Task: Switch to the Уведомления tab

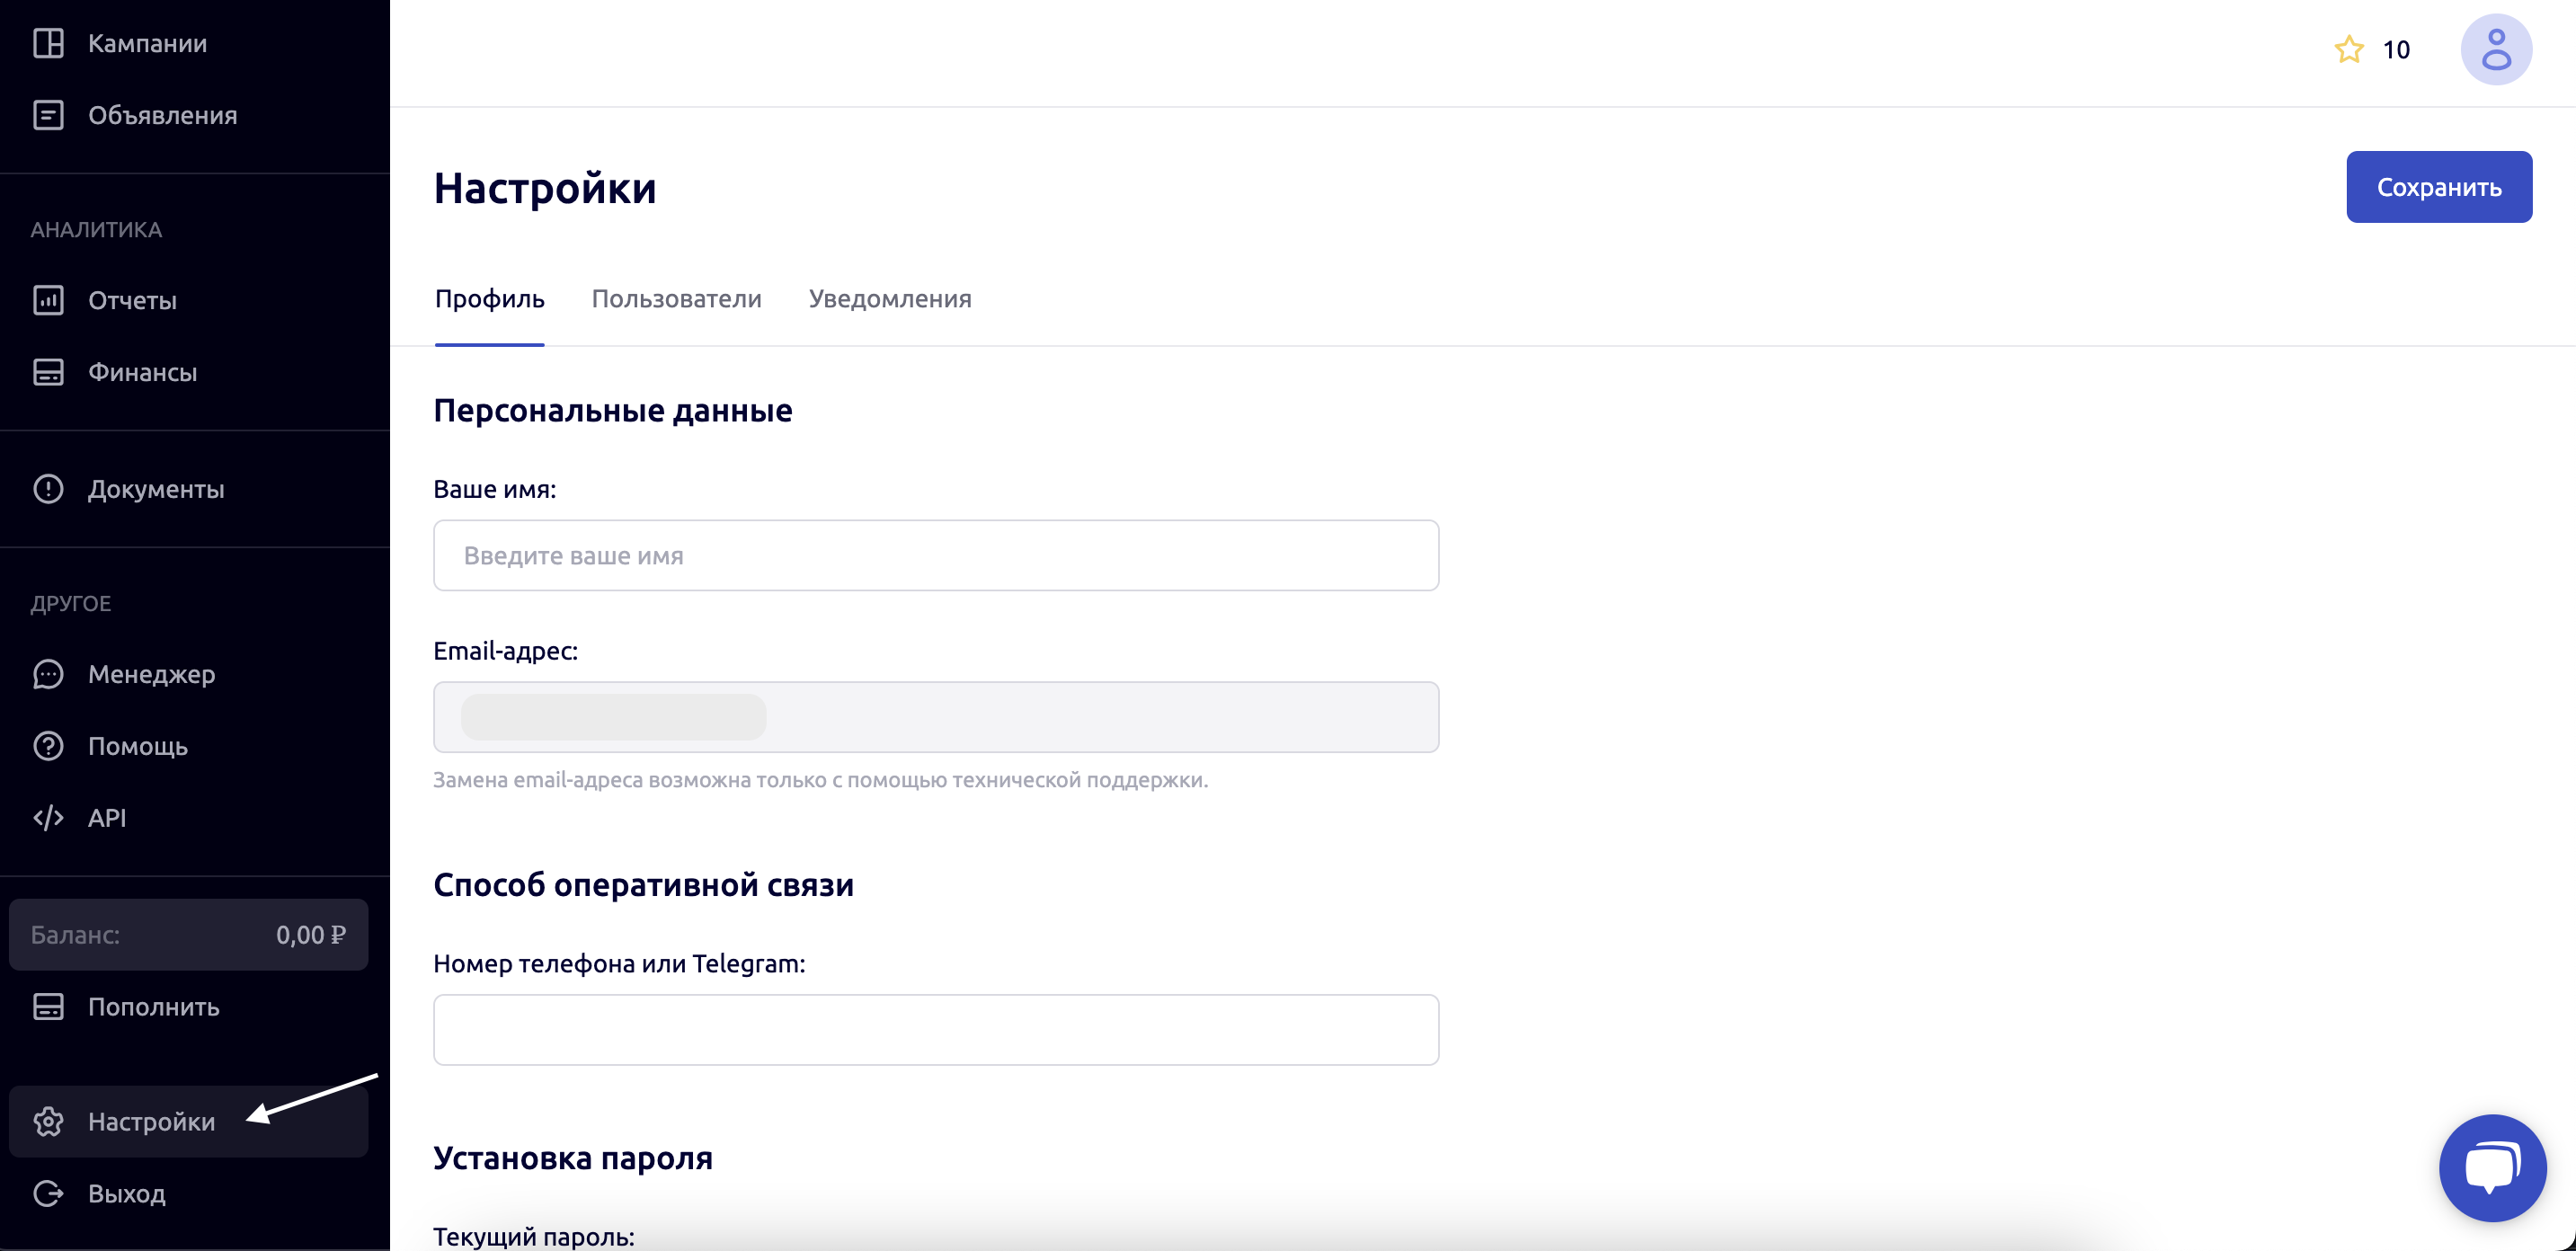Action: pos(890,299)
